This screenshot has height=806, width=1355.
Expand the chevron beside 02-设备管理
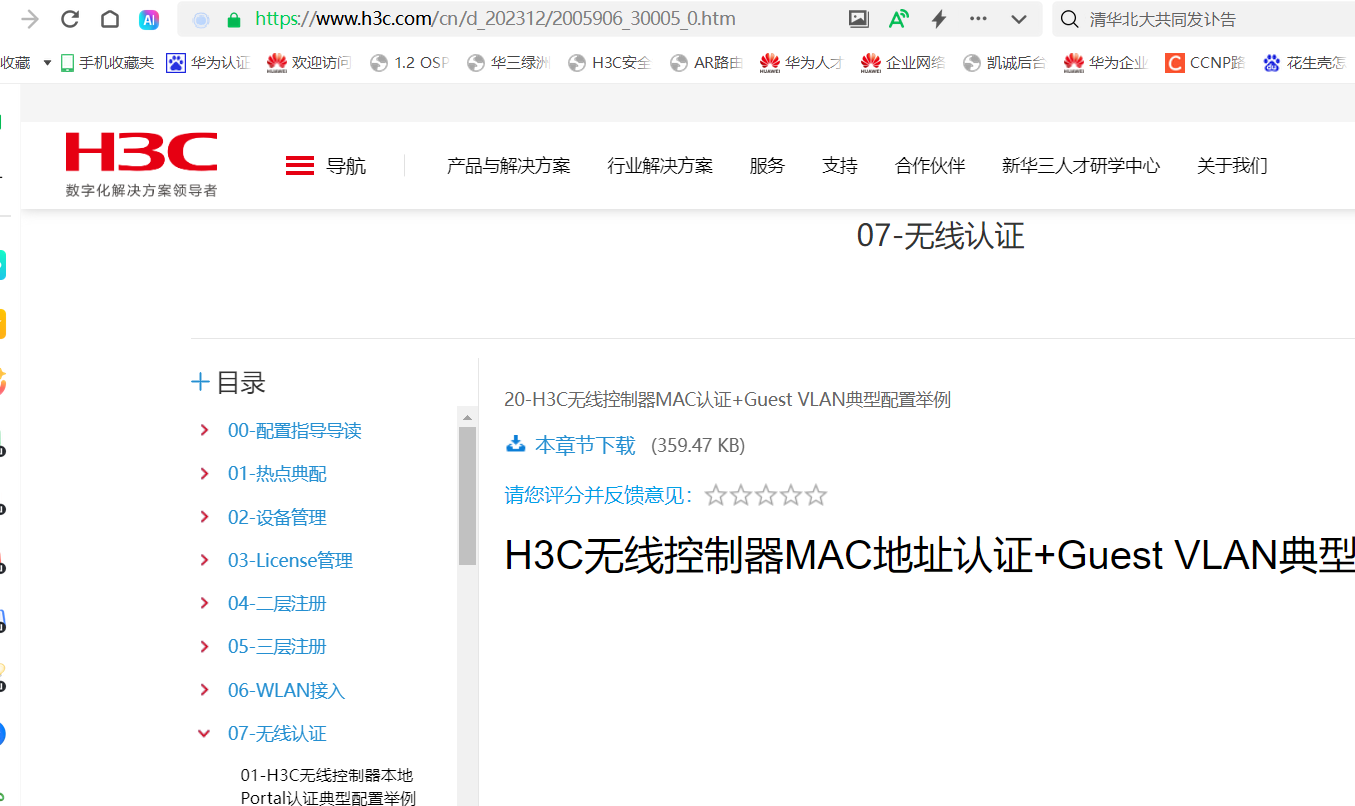(204, 517)
